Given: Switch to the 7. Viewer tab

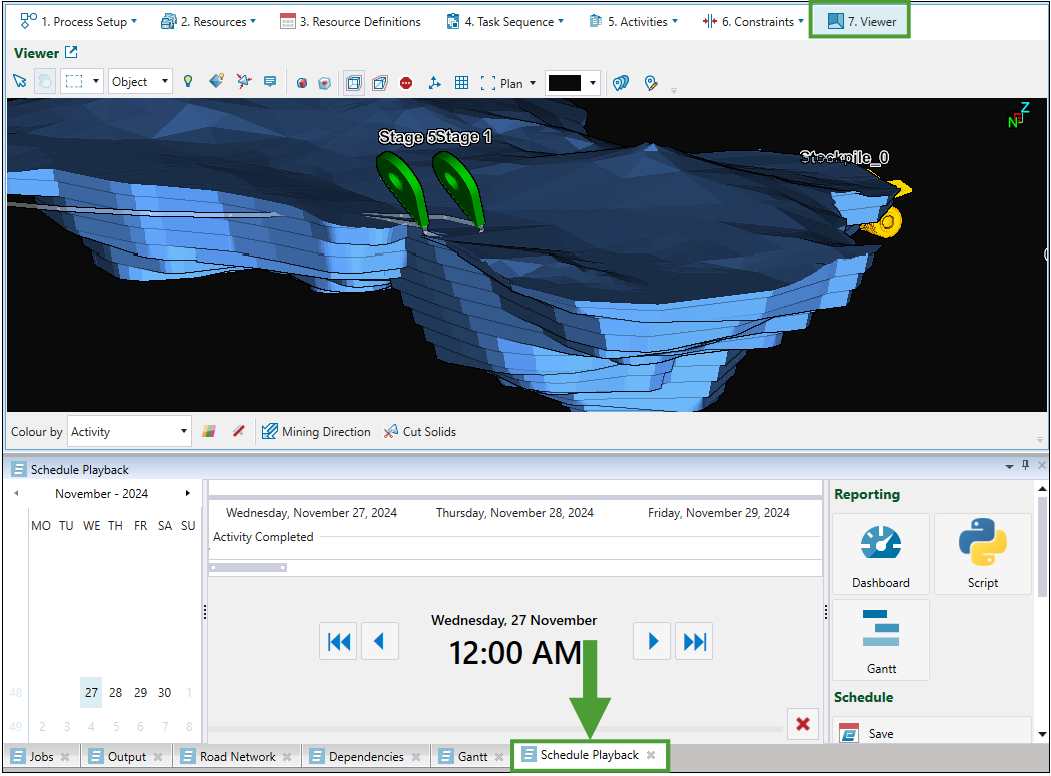Looking at the screenshot, I should click(x=861, y=21).
